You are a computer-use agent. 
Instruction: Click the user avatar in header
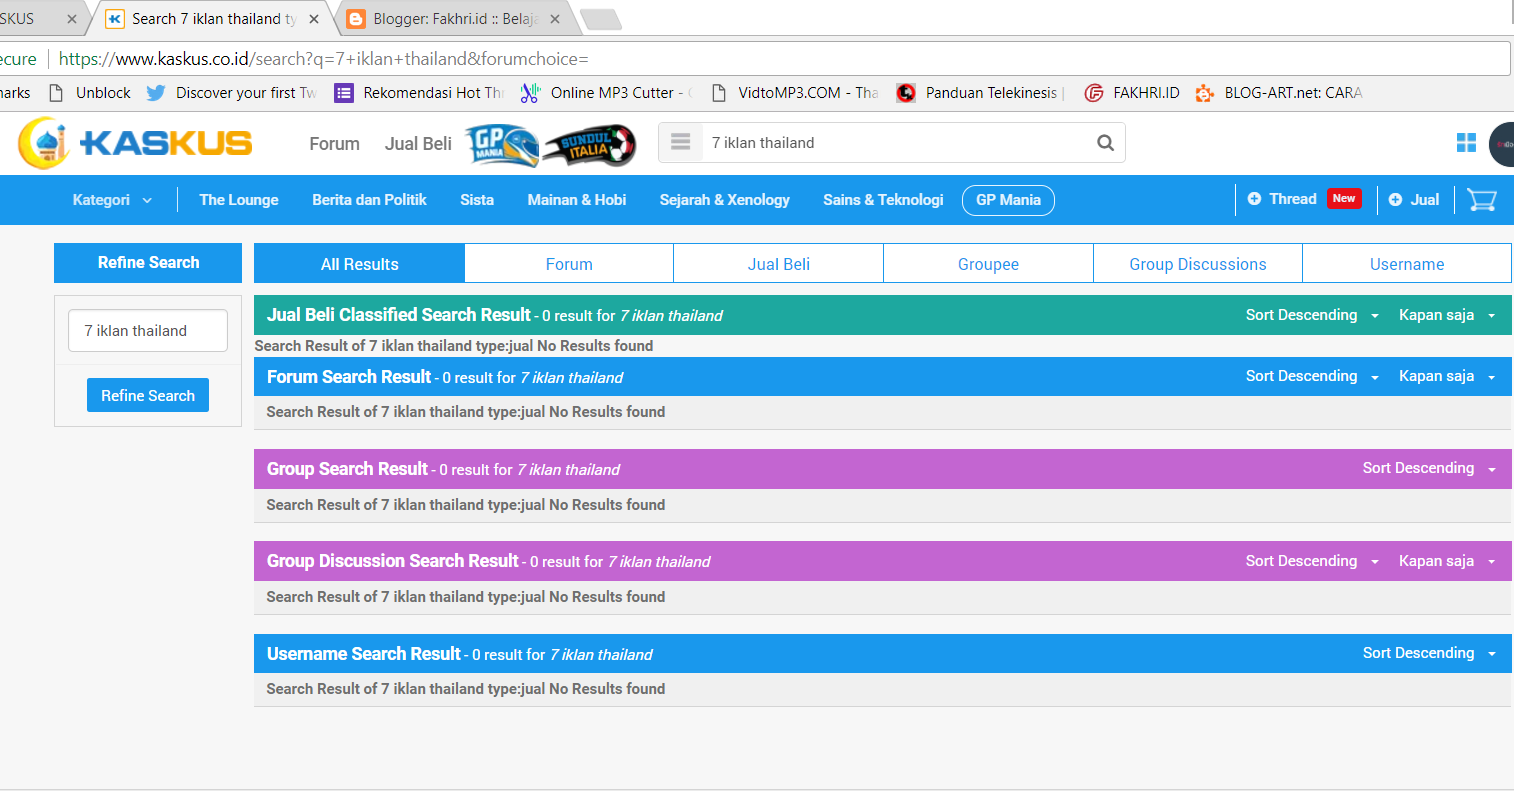tap(1503, 144)
